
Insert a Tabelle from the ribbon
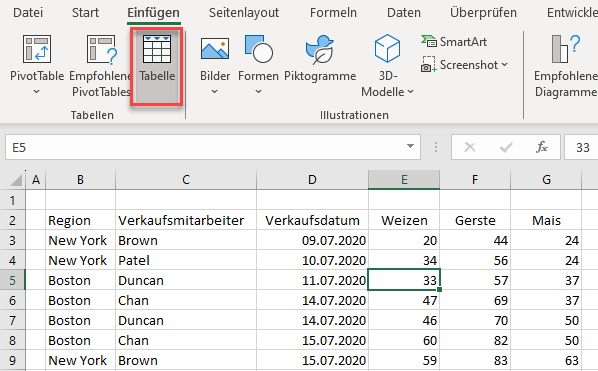[x=157, y=66]
